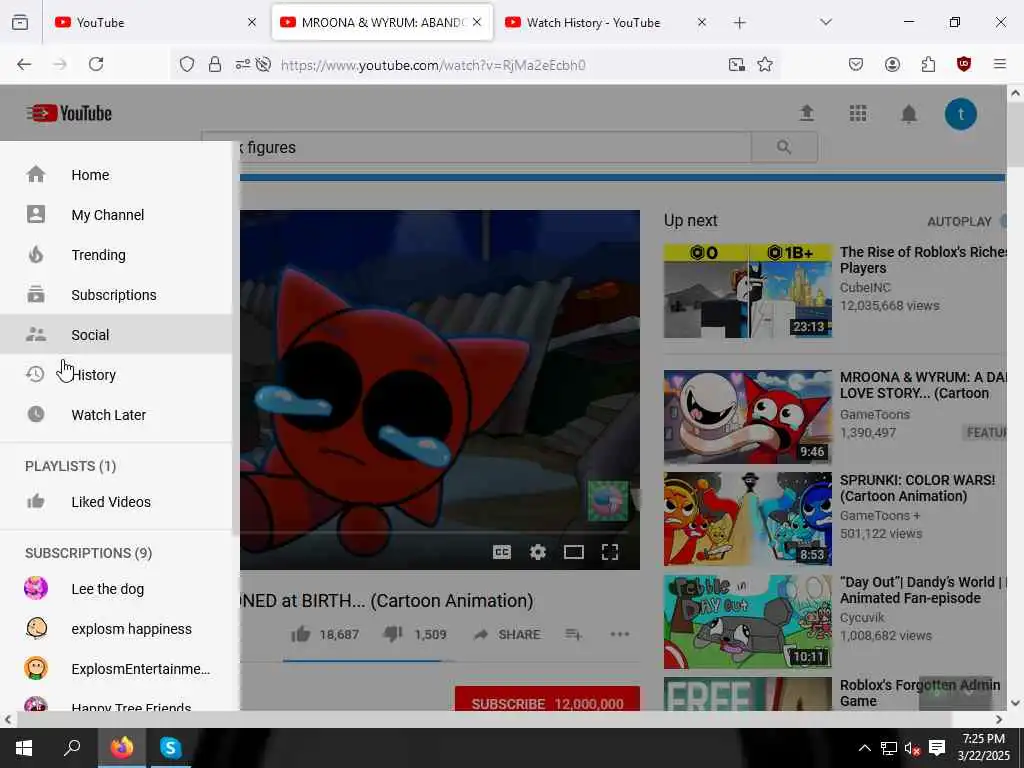Screen dimensions: 1024x768
Task: Click the upload video icon
Action: point(807,113)
